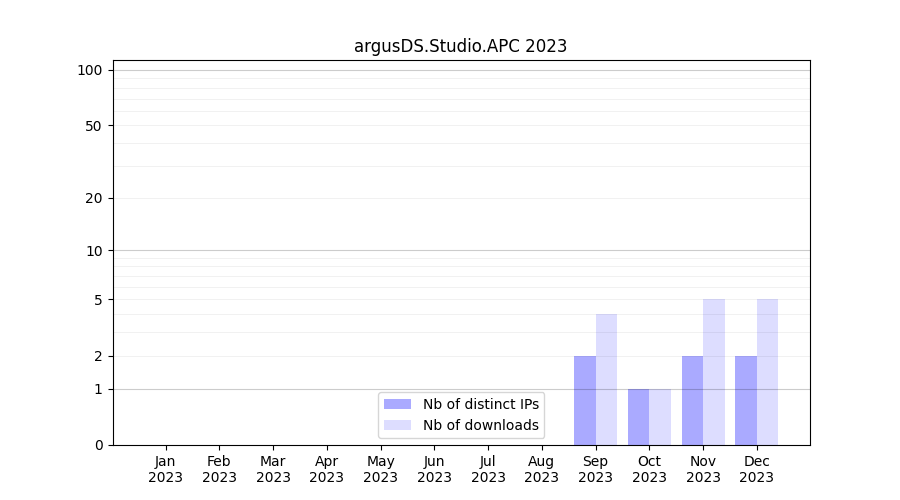Image resolution: width=900 pixels, height=500 pixels.
Task: Select the 'Nb of distinct IPs' legend label
Action: (480, 404)
